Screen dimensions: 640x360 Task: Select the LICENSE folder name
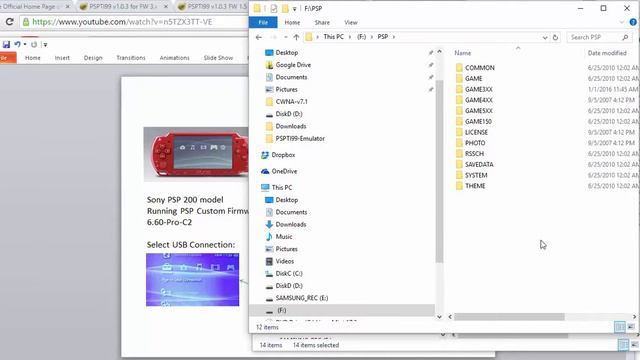click(476, 132)
